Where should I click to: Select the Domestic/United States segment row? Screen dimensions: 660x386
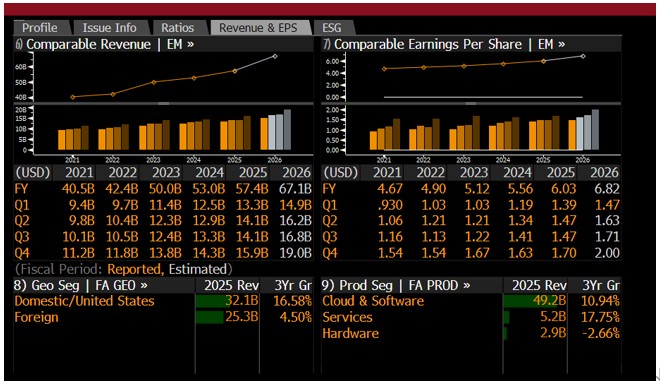(x=163, y=301)
